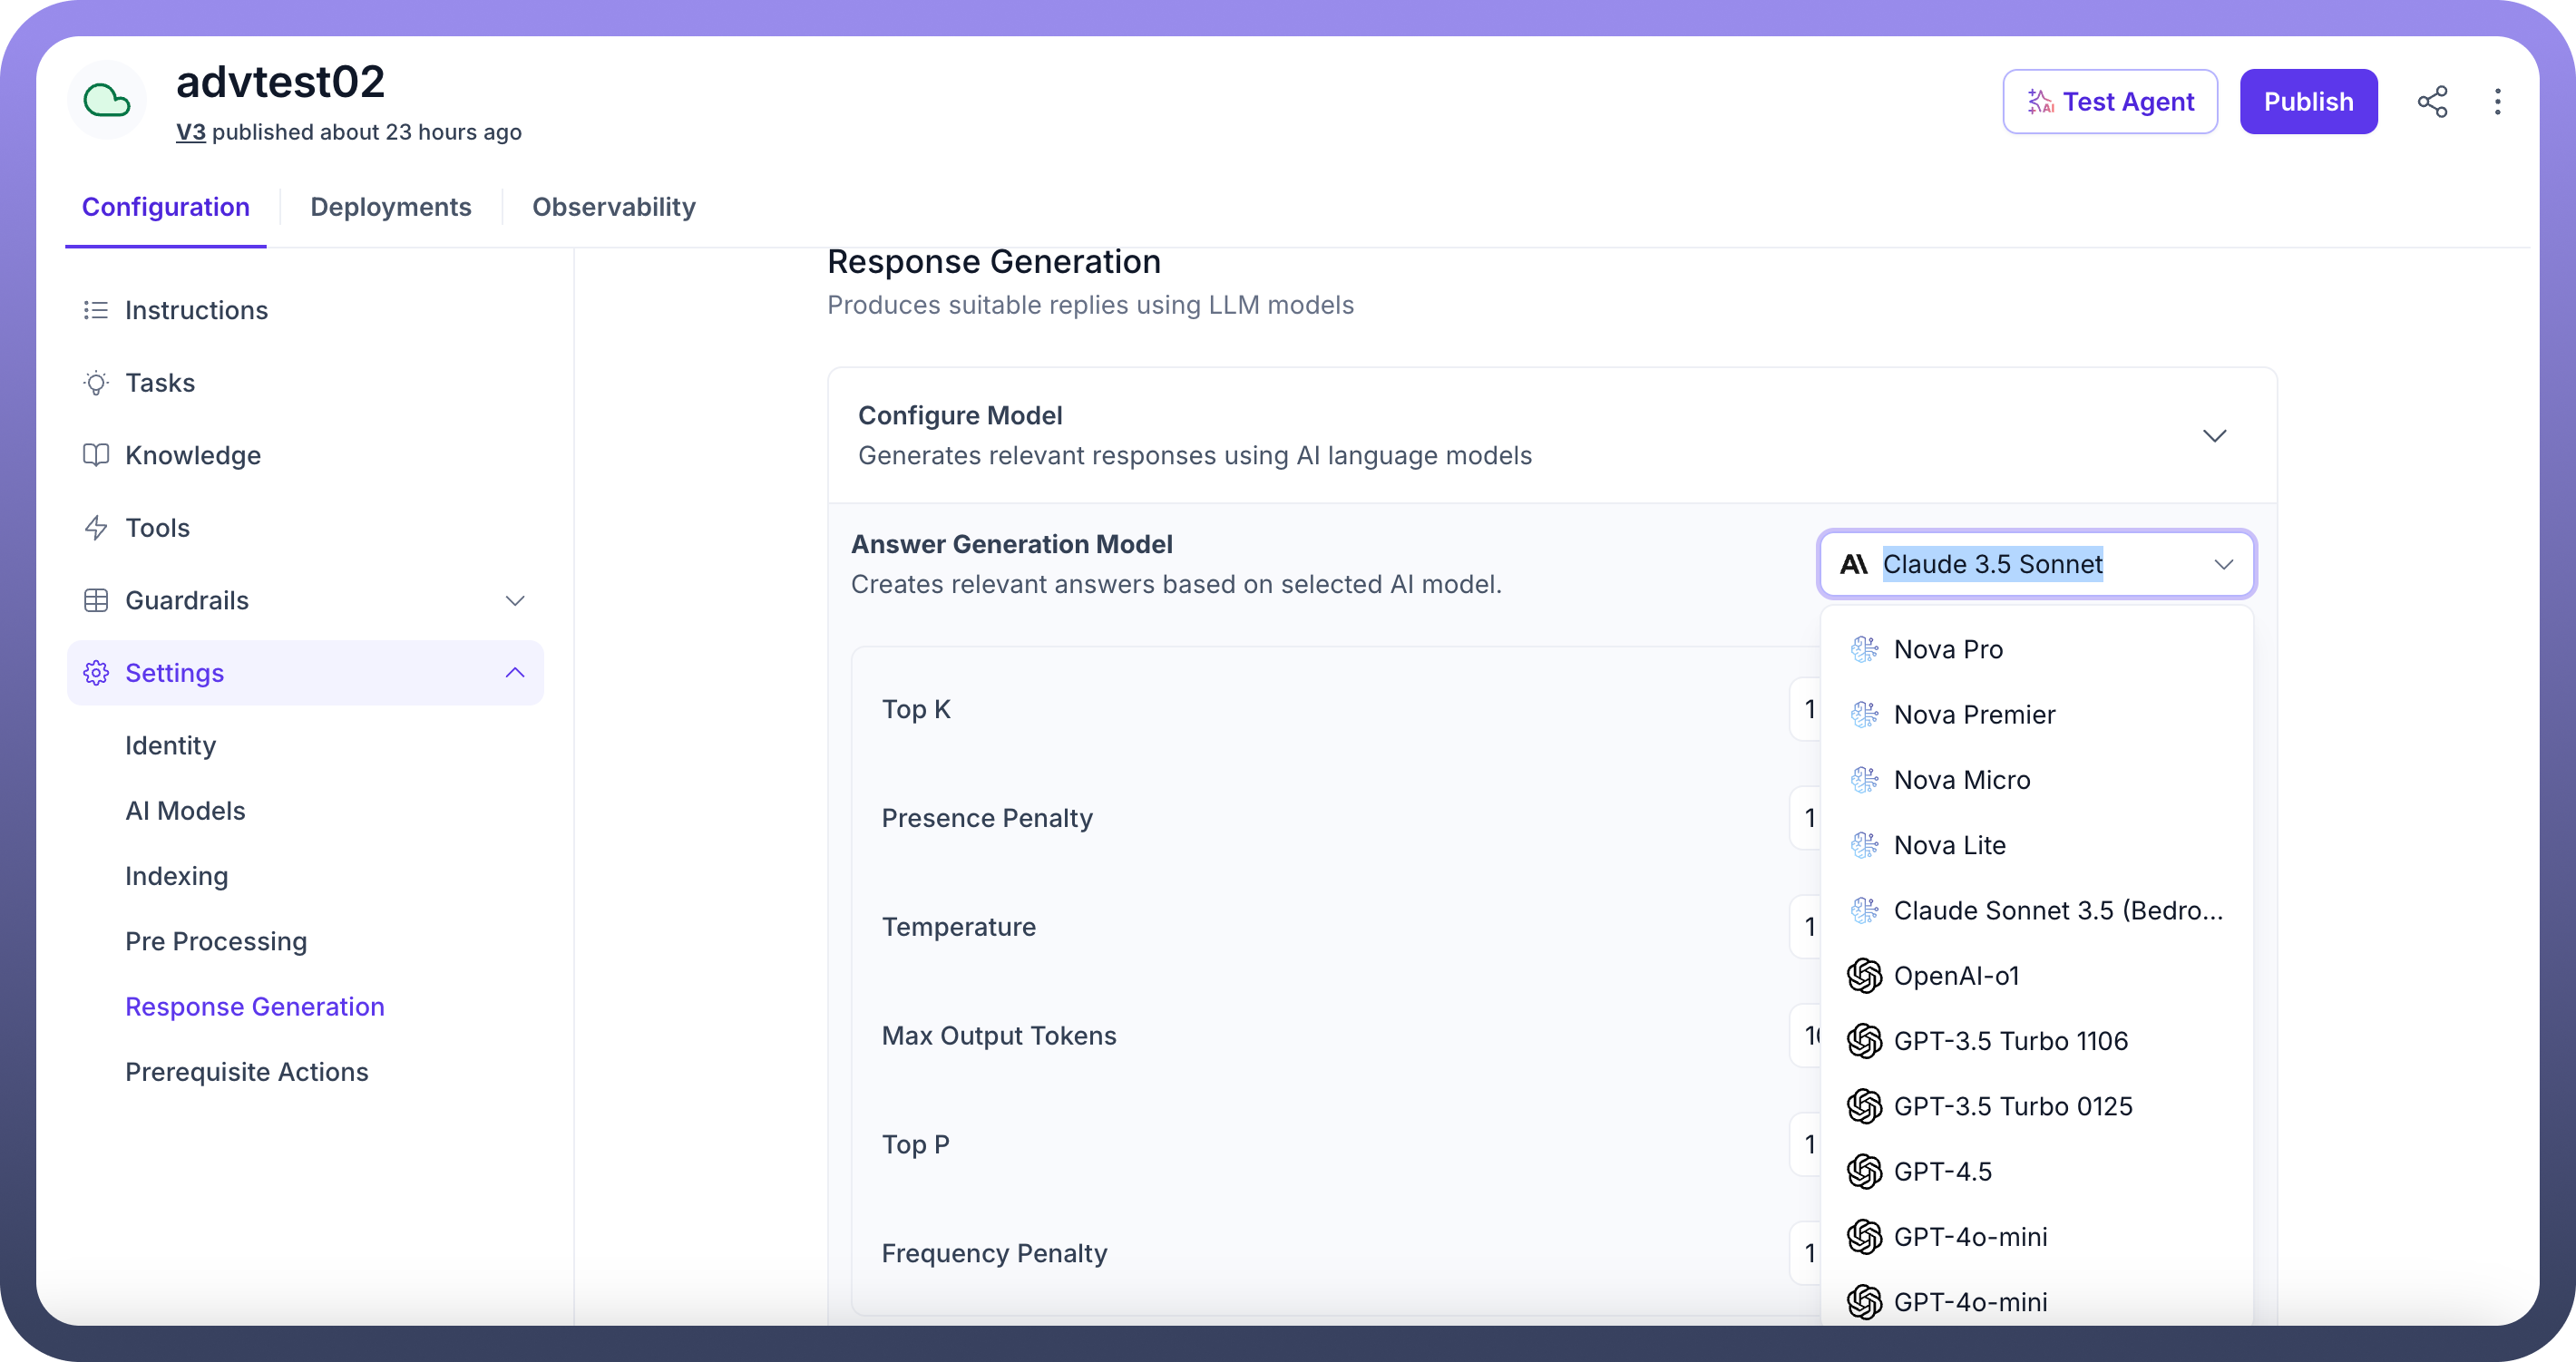2576x1362 pixels.
Task: Select GPT-3.5 Turbo 1106 option
Action: [x=2036, y=1041]
